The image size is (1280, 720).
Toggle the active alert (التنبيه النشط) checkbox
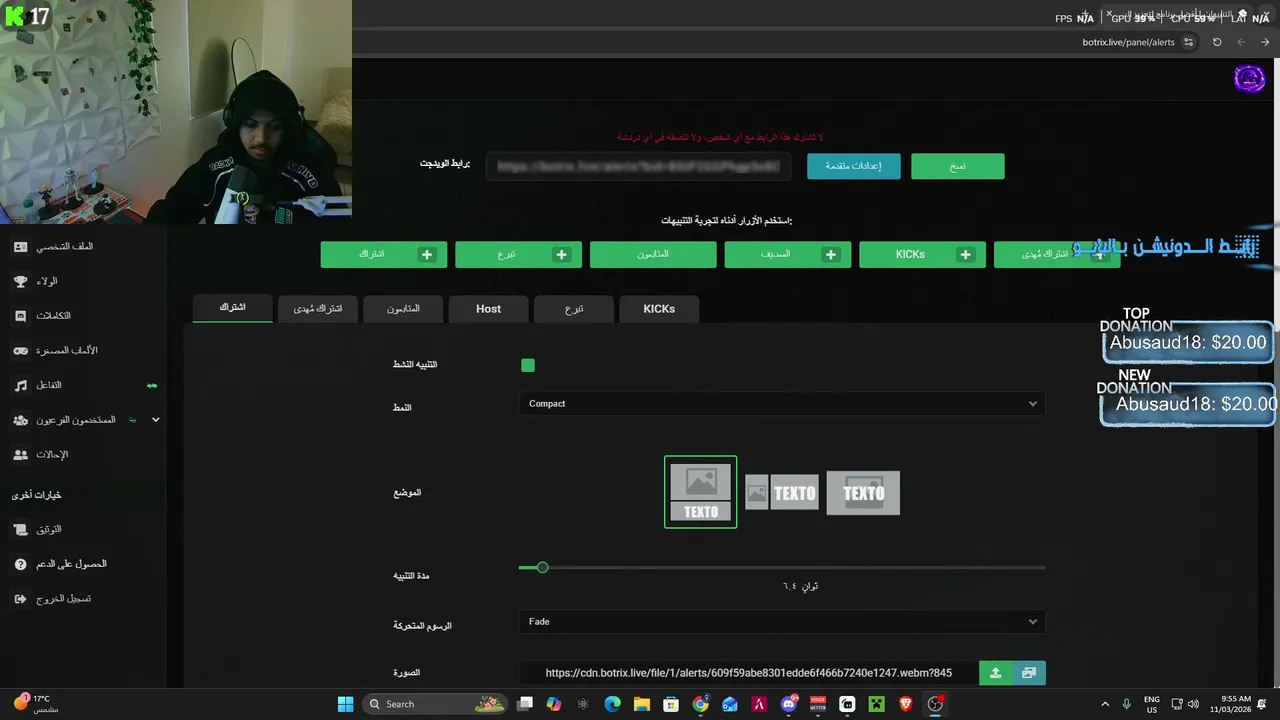pos(528,365)
